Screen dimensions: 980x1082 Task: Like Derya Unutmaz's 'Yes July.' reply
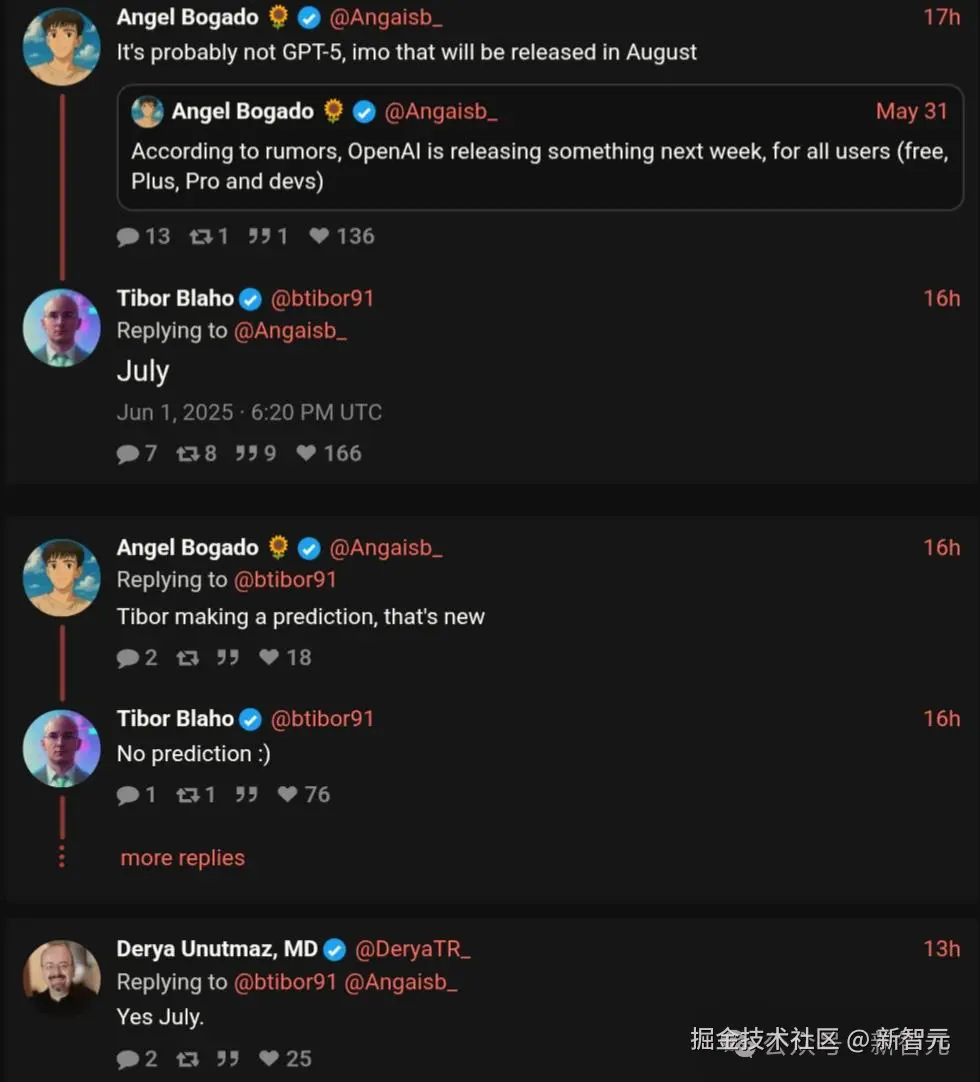tap(269, 1059)
